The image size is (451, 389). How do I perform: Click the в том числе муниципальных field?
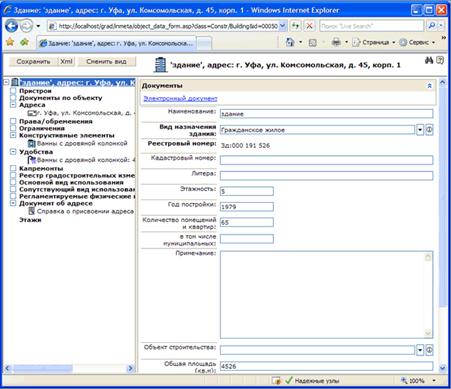[x=247, y=239]
